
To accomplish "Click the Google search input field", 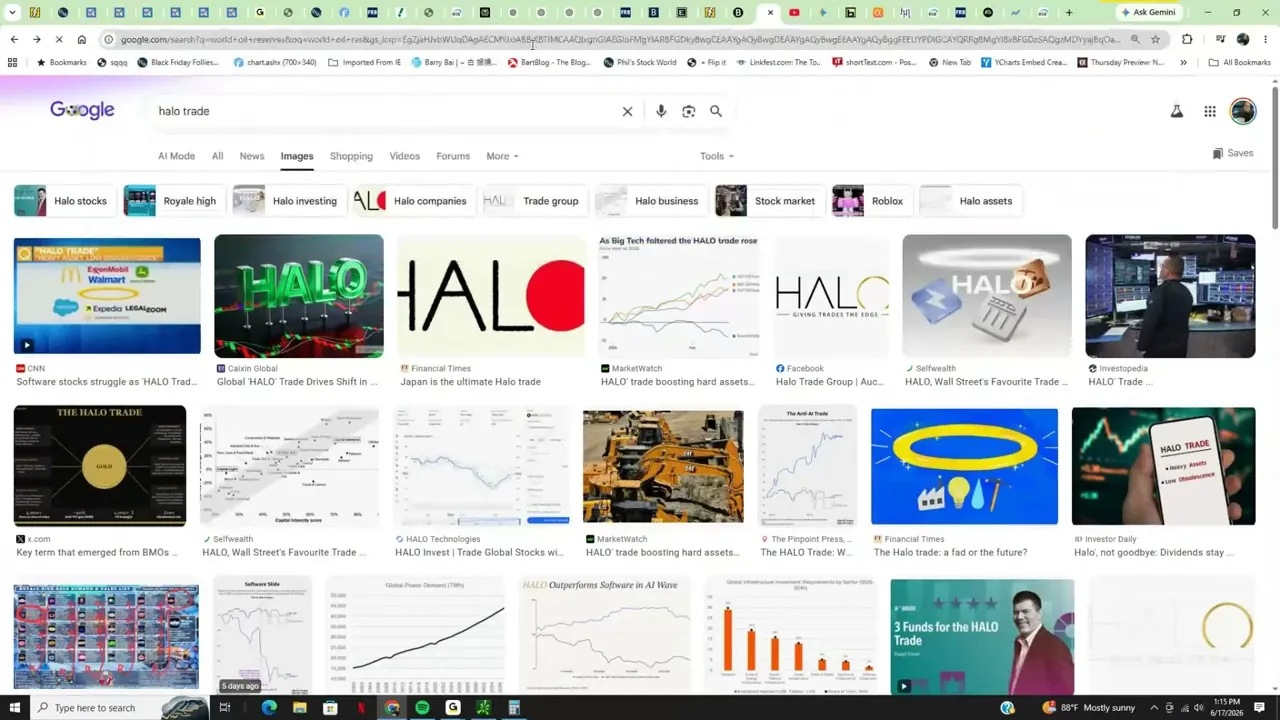I will (x=385, y=111).
